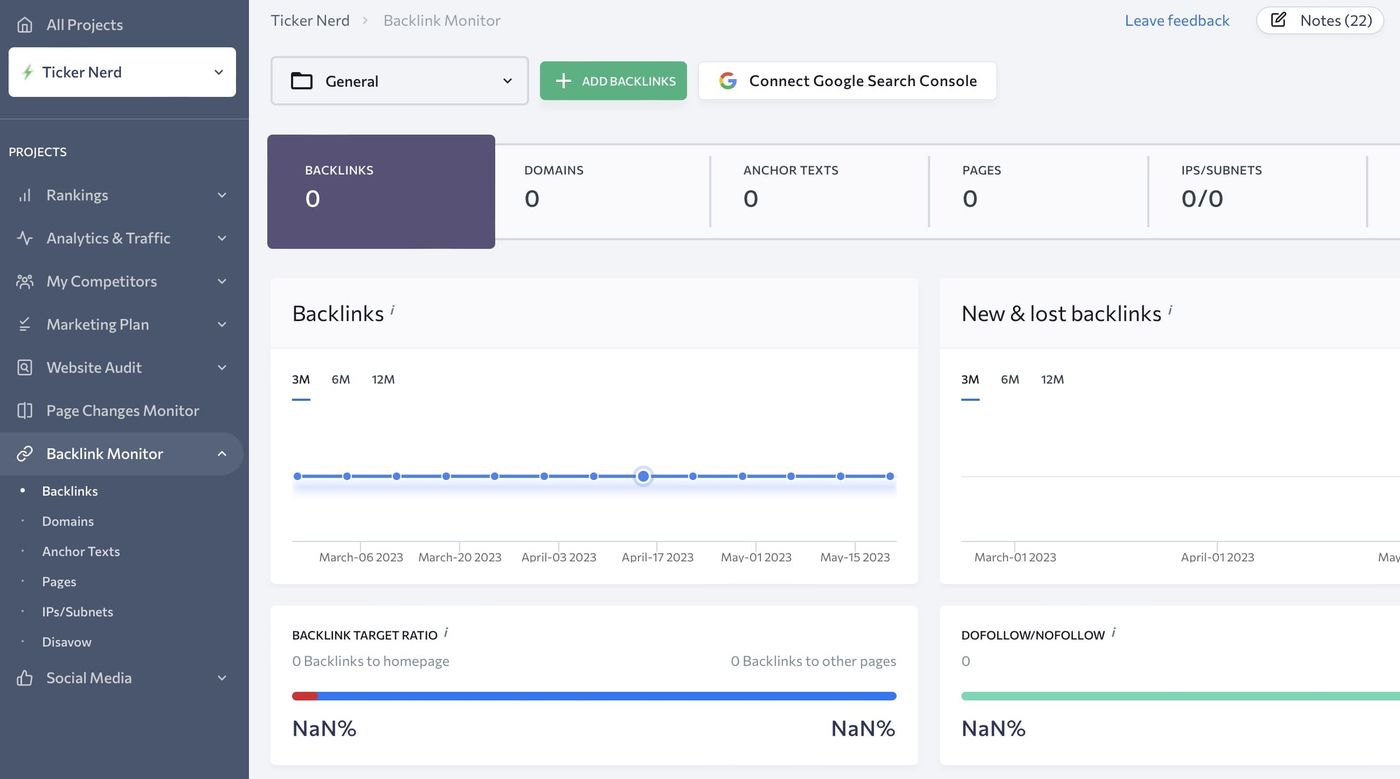Select 12M range in Backlinks chart
The height and width of the screenshot is (779, 1400).
[x=383, y=379]
